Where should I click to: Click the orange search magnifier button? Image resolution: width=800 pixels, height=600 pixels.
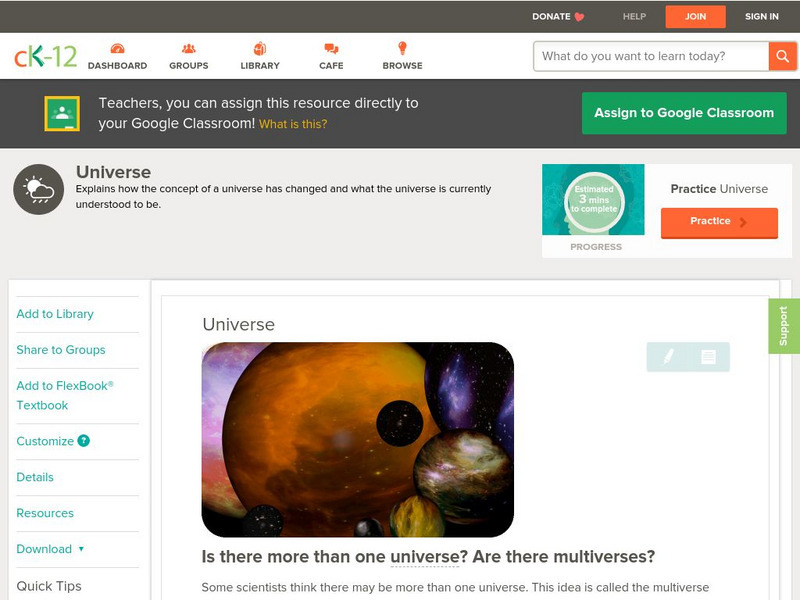[782, 56]
